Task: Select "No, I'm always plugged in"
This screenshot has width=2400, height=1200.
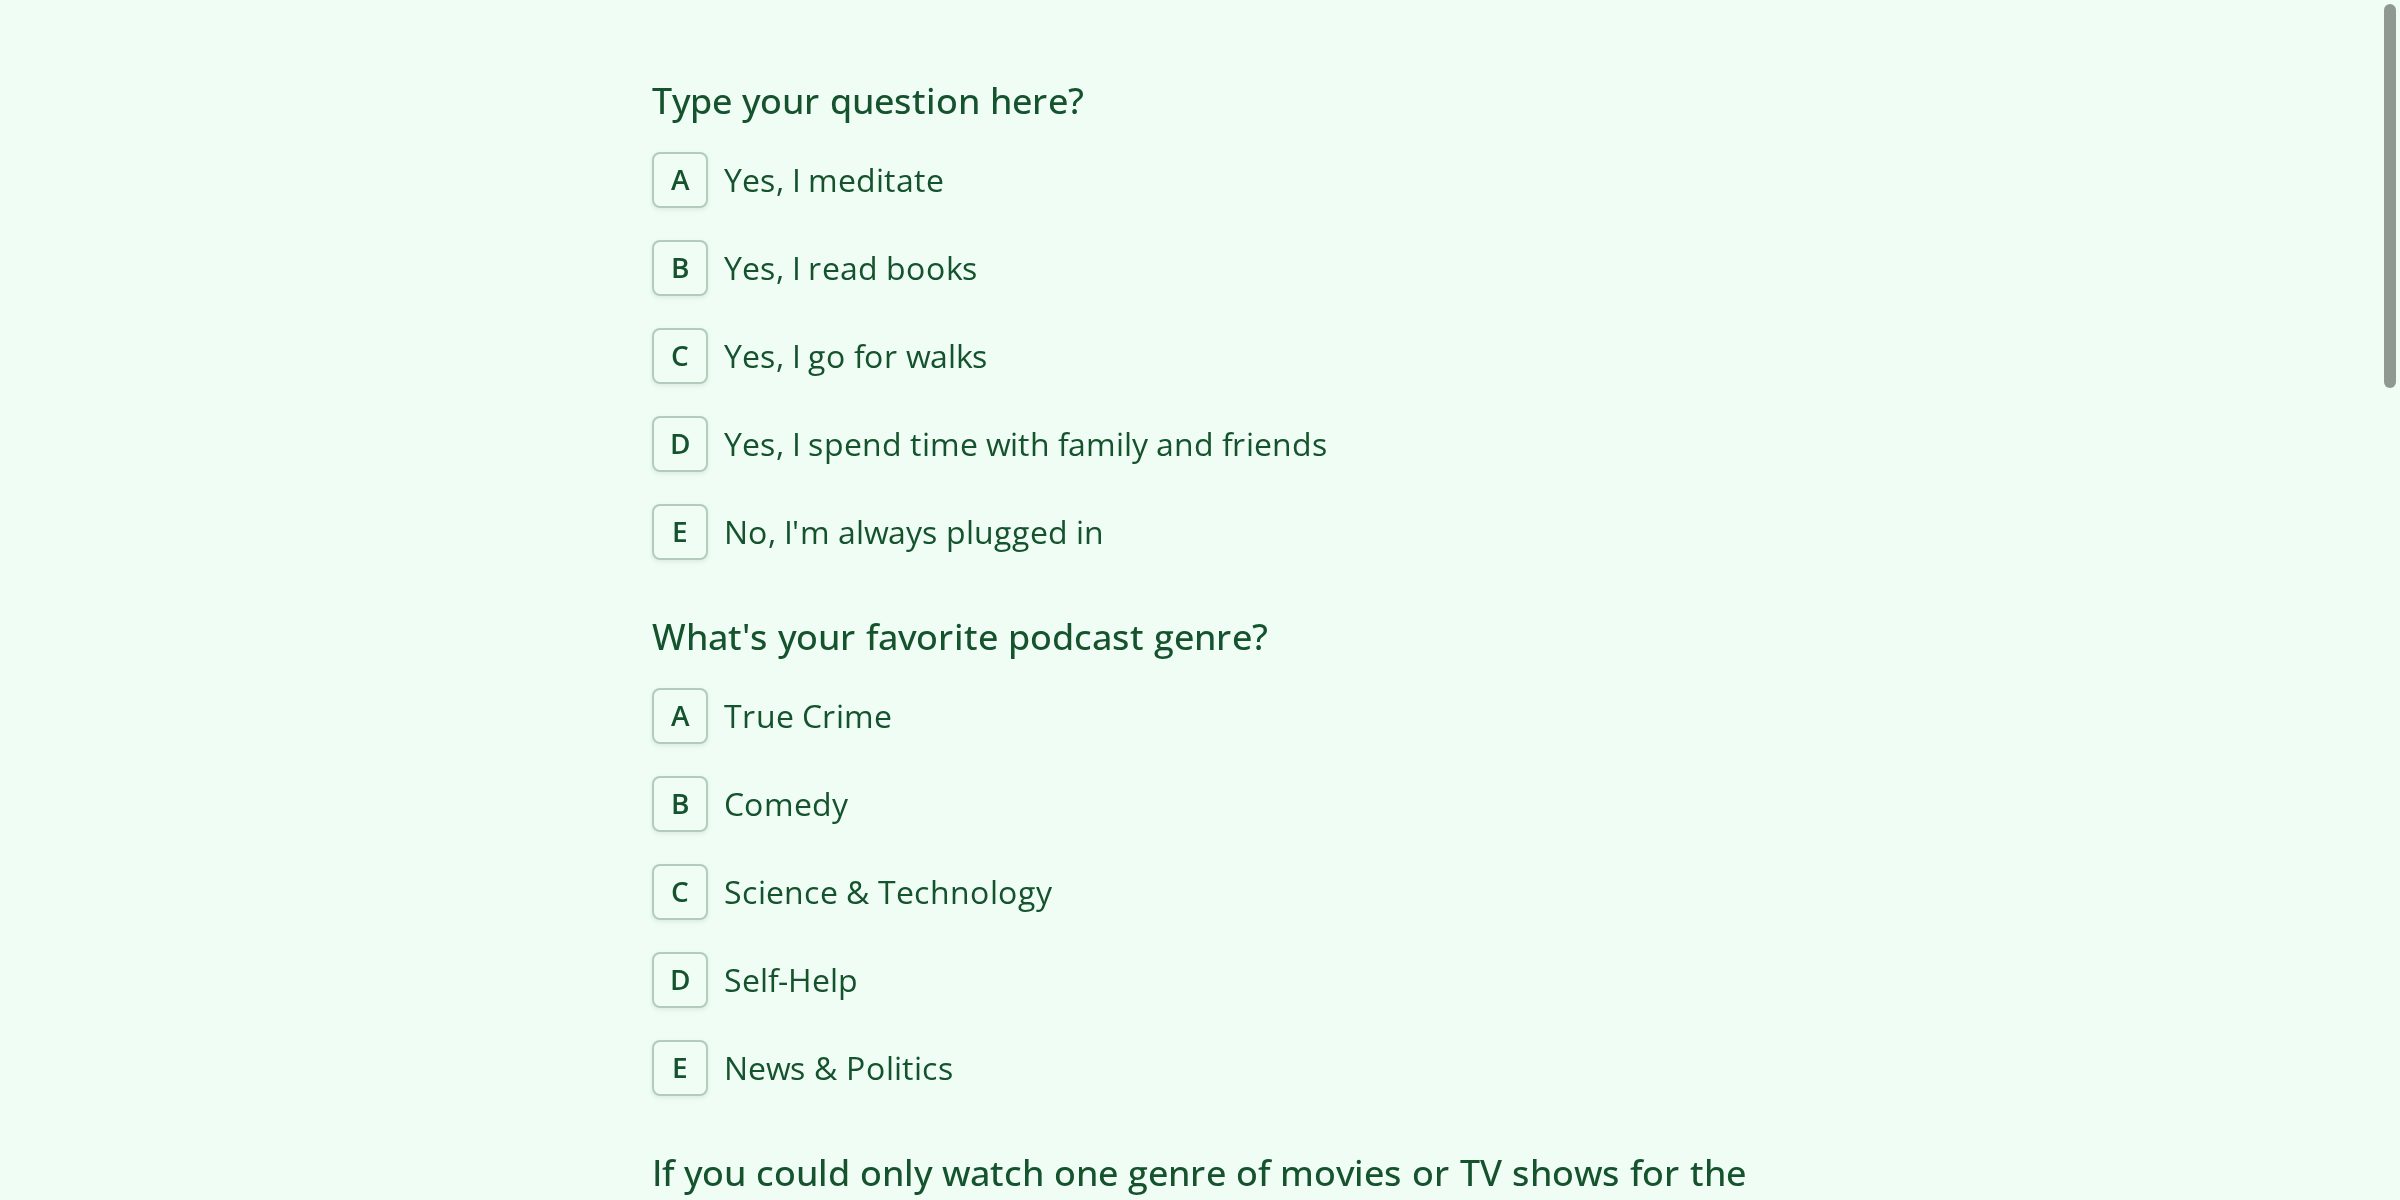Action: pyautogui.click(x=912, y=532)
